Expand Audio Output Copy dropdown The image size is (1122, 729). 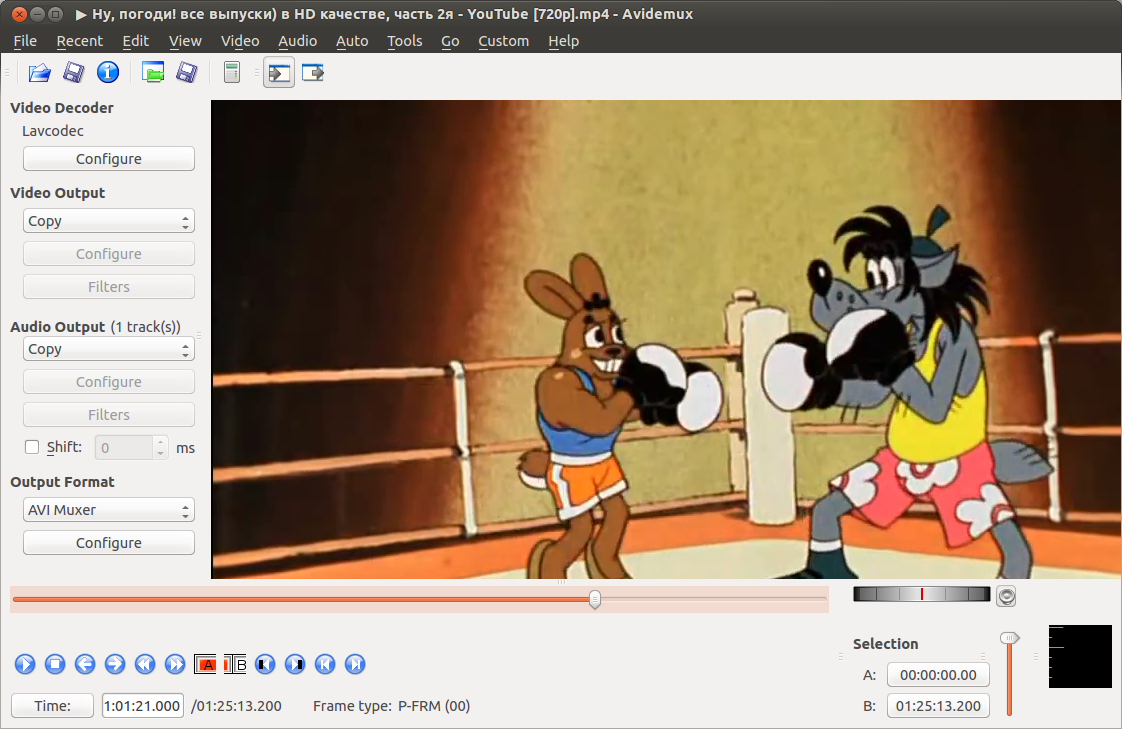pos(109,349)
